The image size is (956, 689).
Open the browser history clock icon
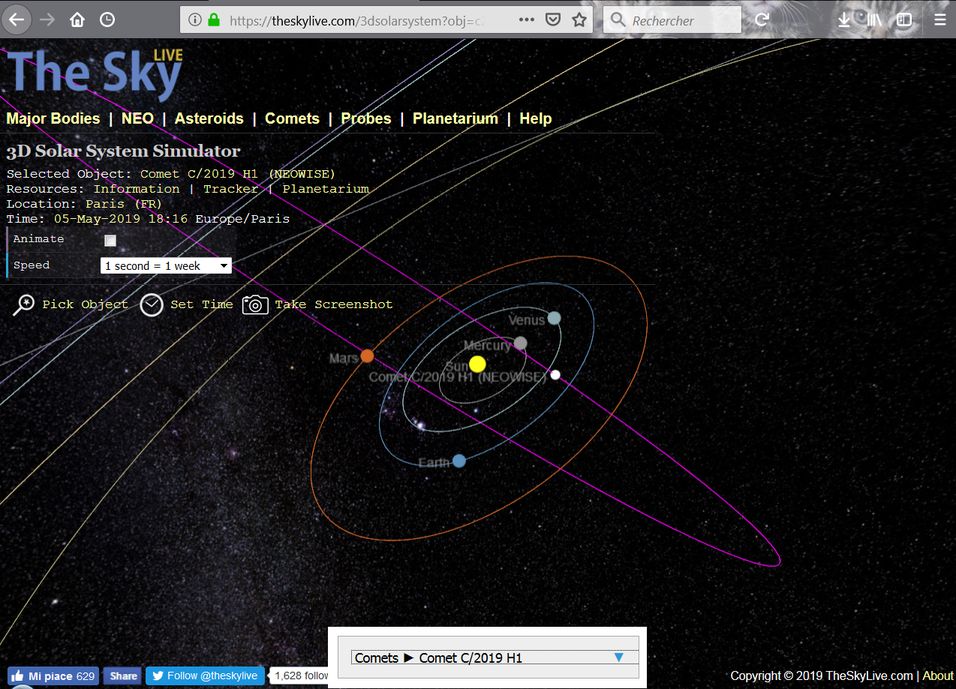(x=106, y=20)
